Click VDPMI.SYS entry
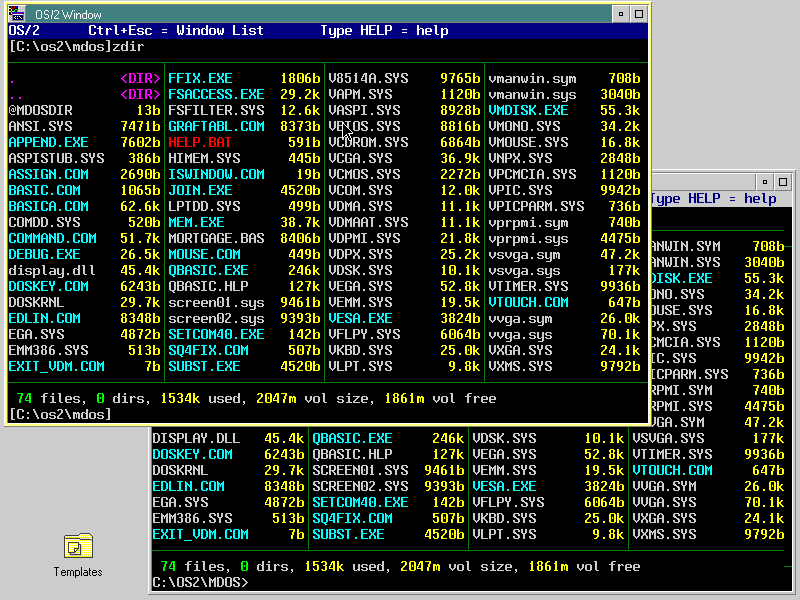Screen dimensions: 800x600 pyautogui.click(x=364, y=238)
